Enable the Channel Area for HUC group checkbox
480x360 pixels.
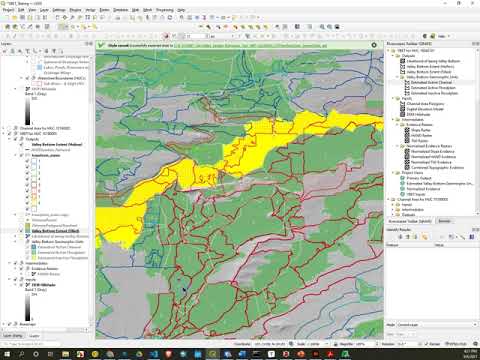[9, 128]
